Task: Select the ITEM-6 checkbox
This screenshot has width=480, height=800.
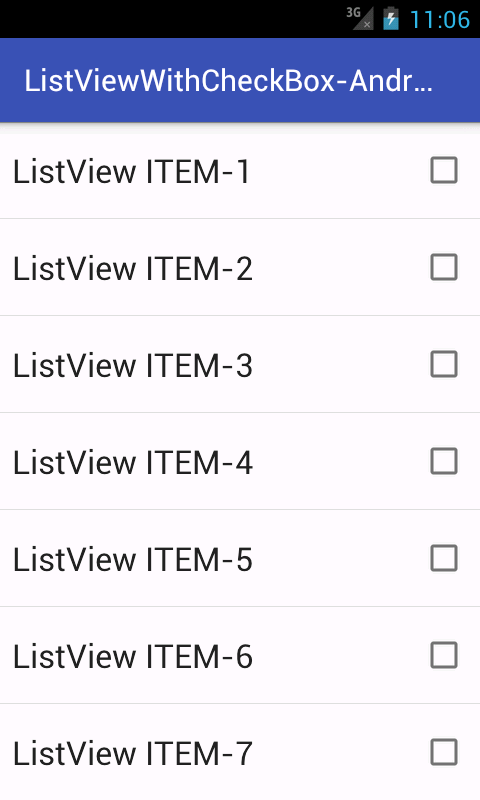Action: pos(444,655)
